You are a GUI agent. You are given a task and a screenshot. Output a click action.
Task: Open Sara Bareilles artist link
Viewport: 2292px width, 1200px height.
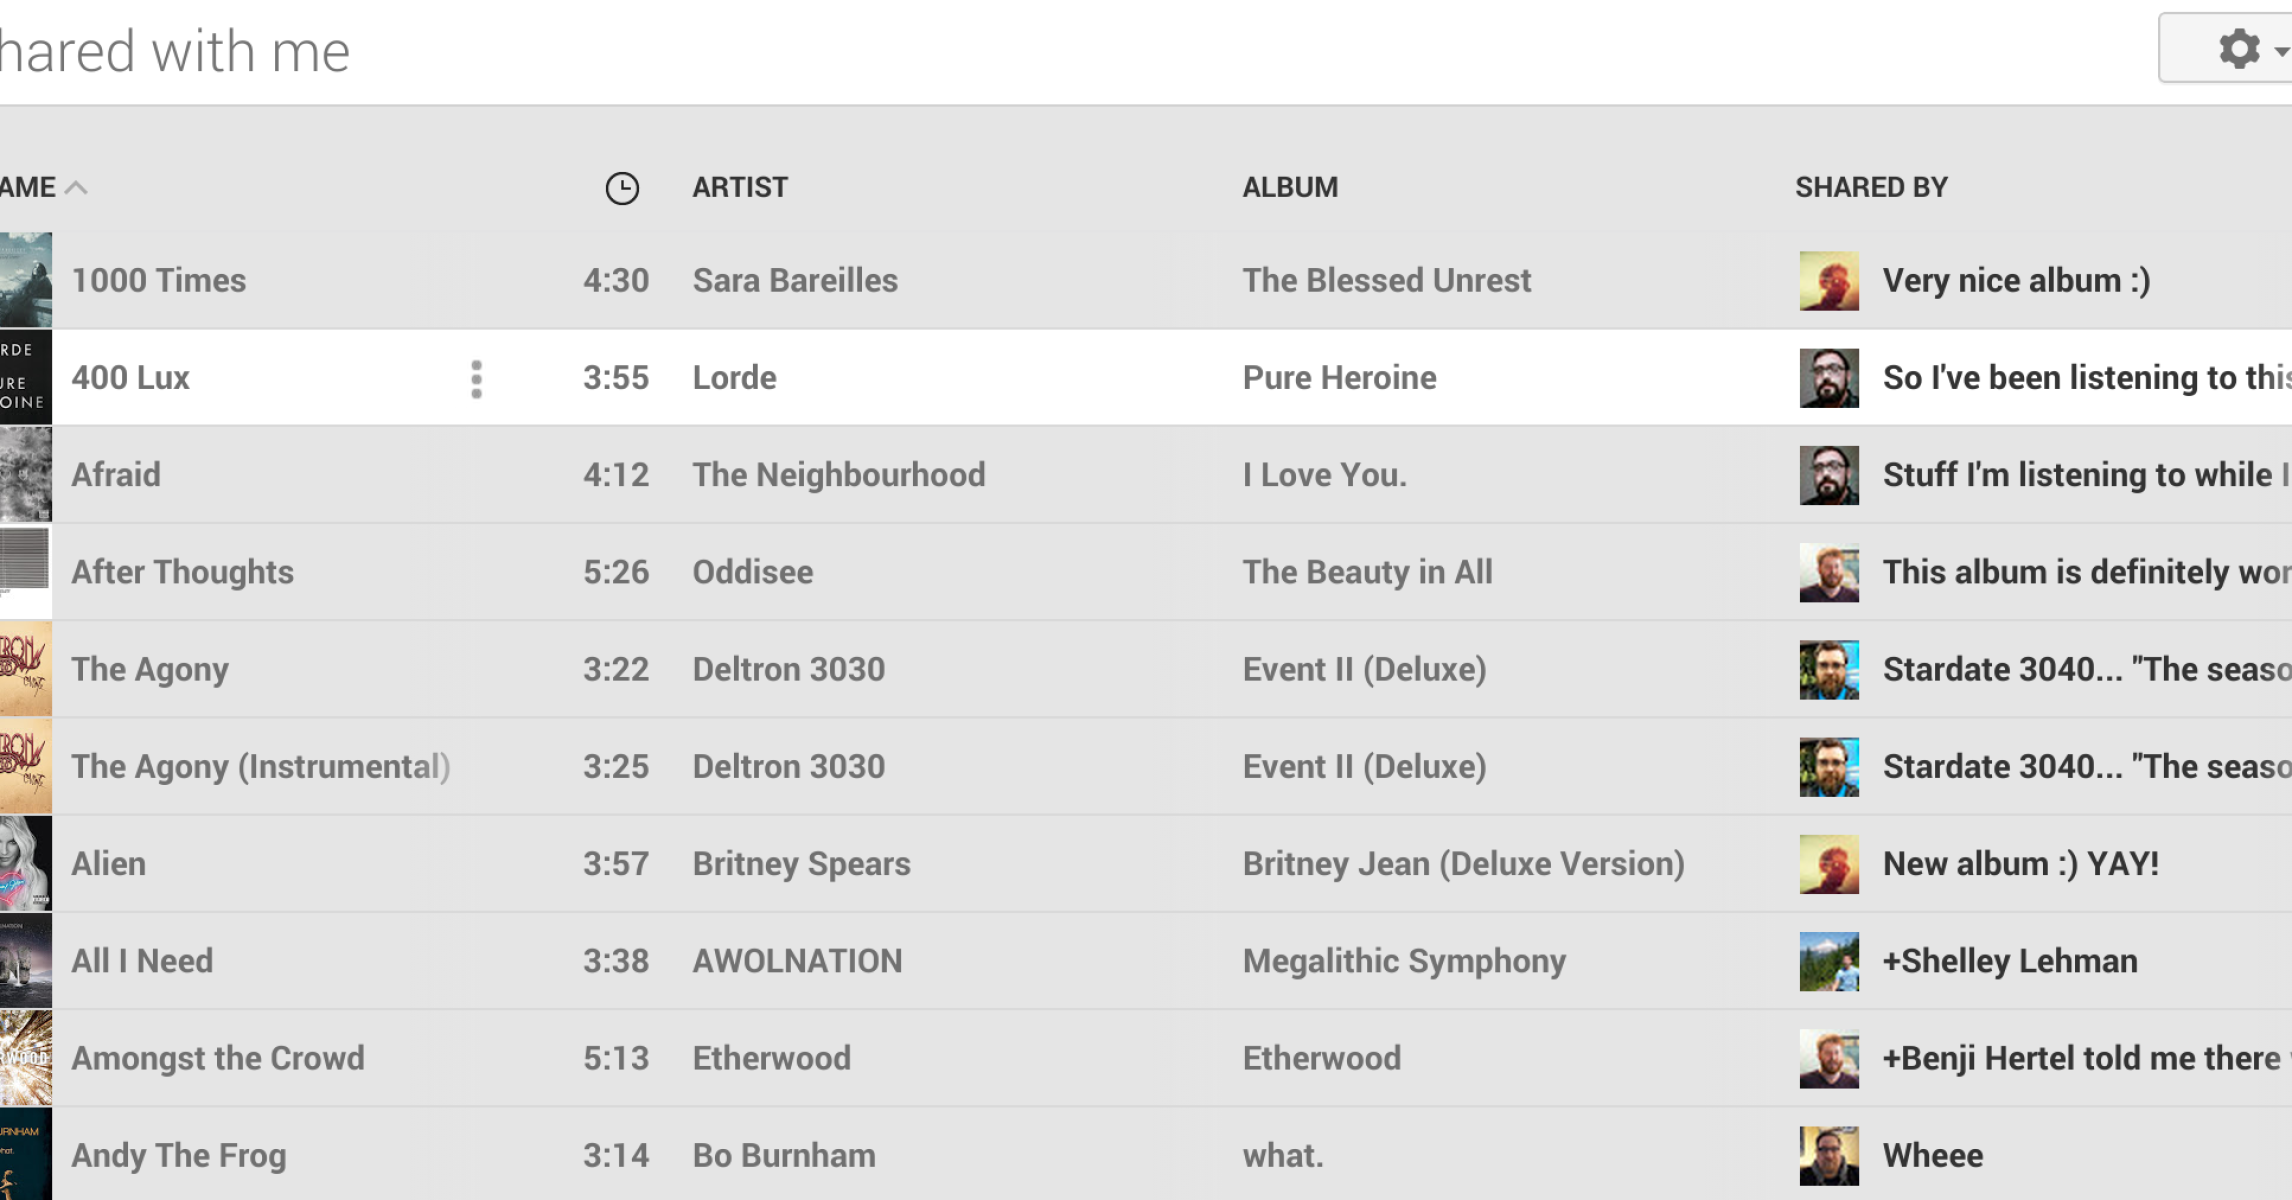click(795, 280)
